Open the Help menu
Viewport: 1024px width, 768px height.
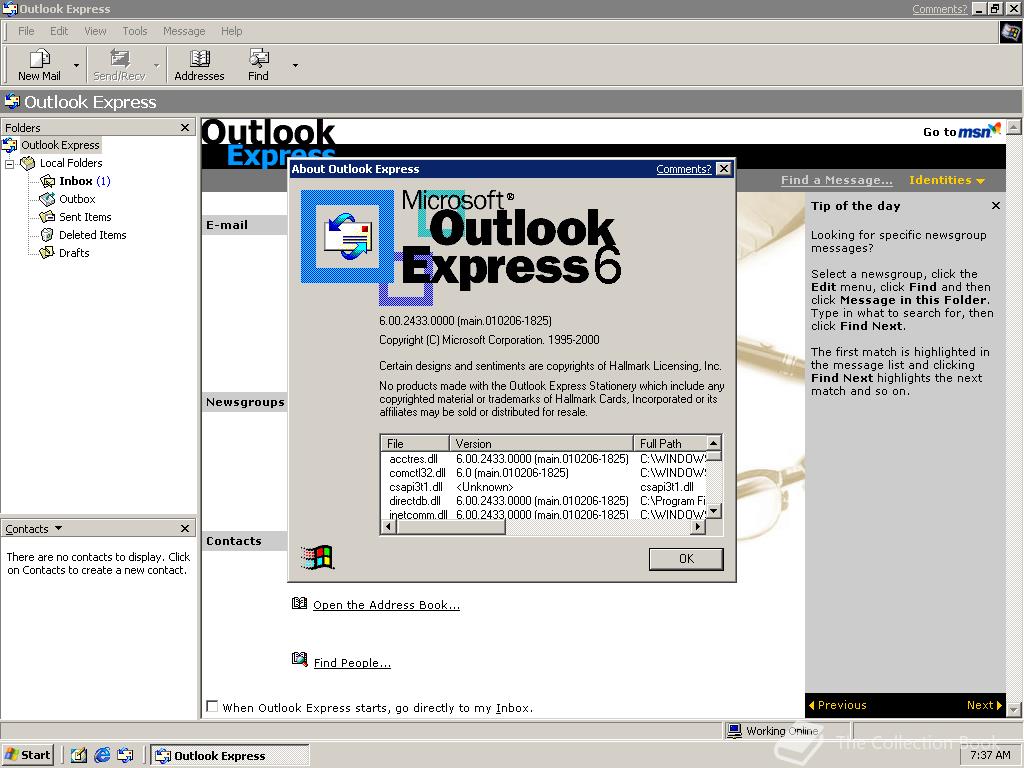231,31
